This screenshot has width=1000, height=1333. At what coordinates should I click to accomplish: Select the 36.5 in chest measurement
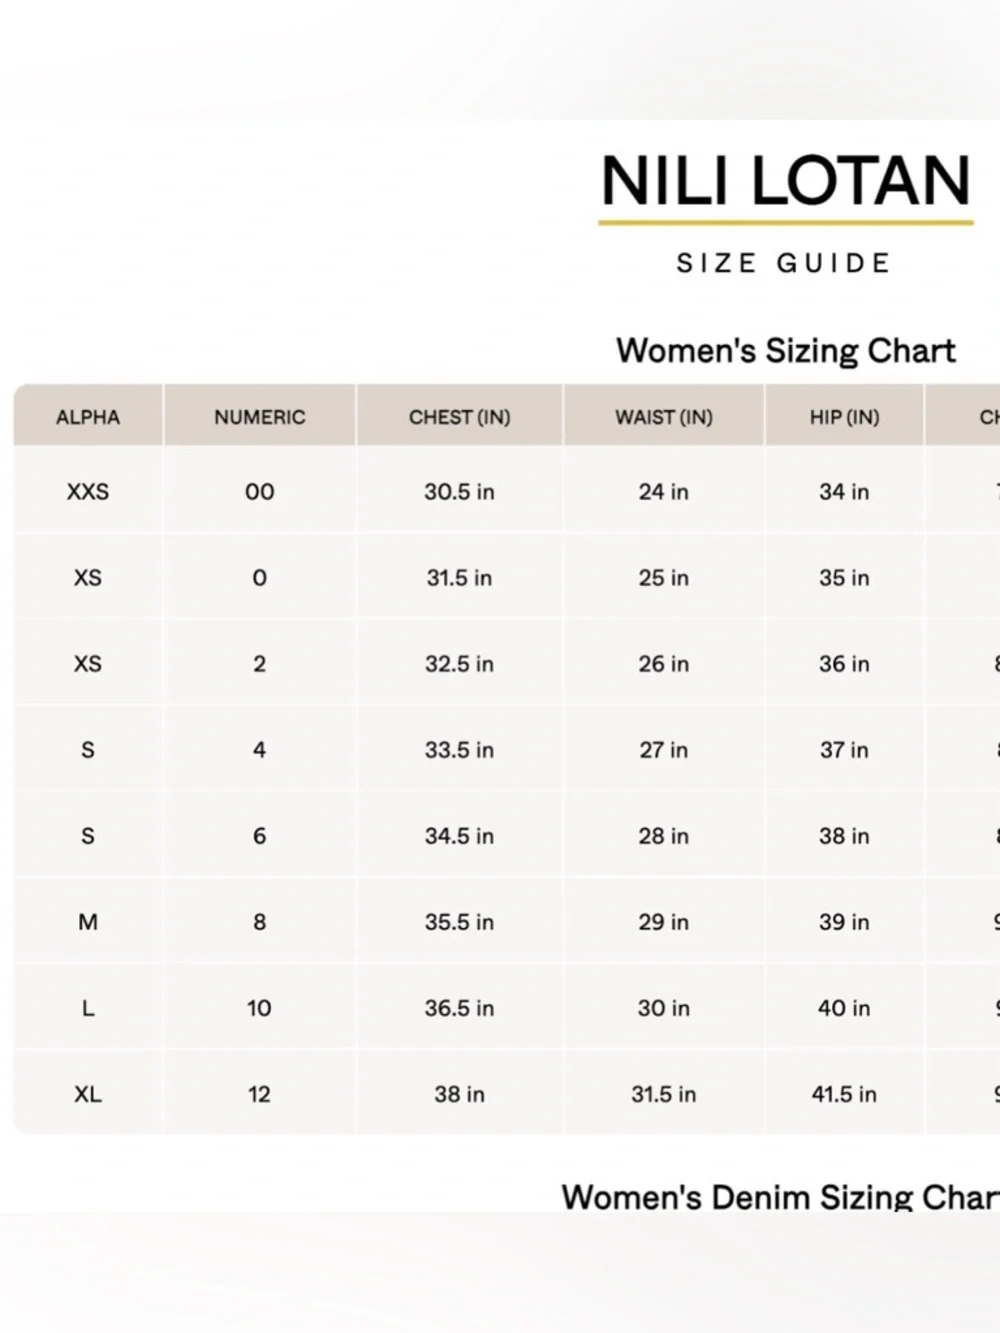tap(459, 1008)
